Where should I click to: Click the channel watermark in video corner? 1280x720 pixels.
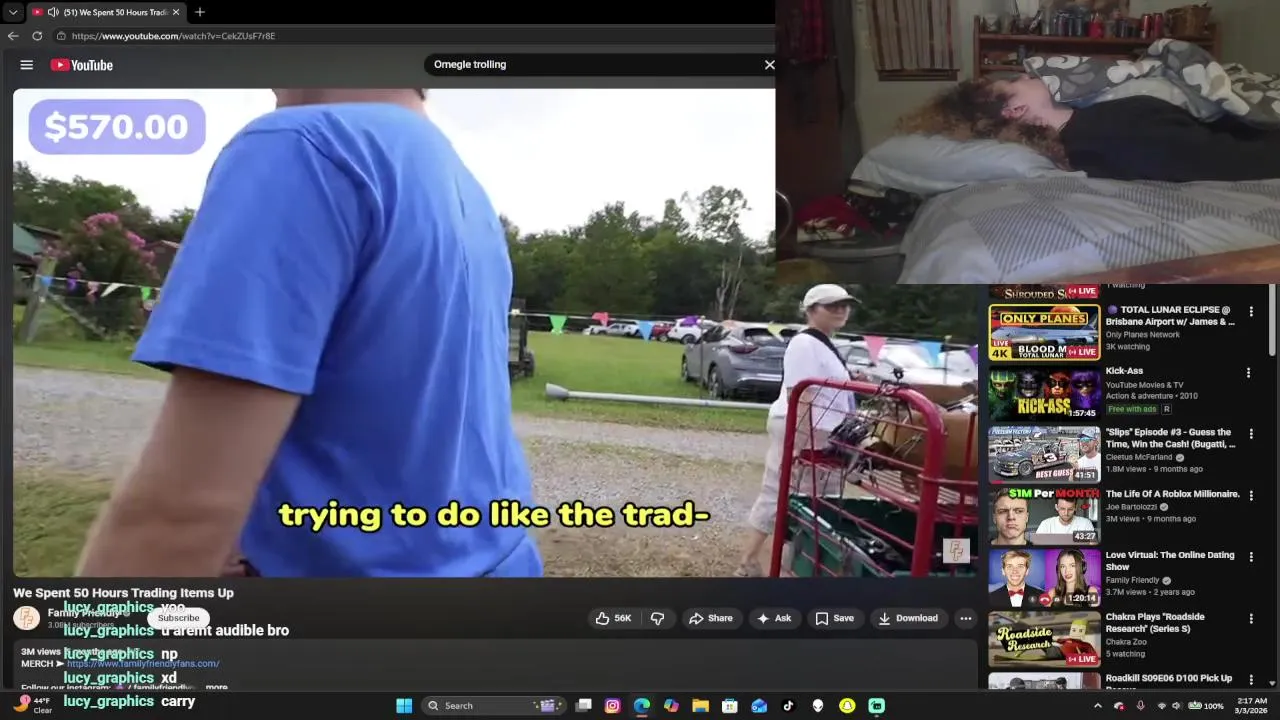[956, 551]
